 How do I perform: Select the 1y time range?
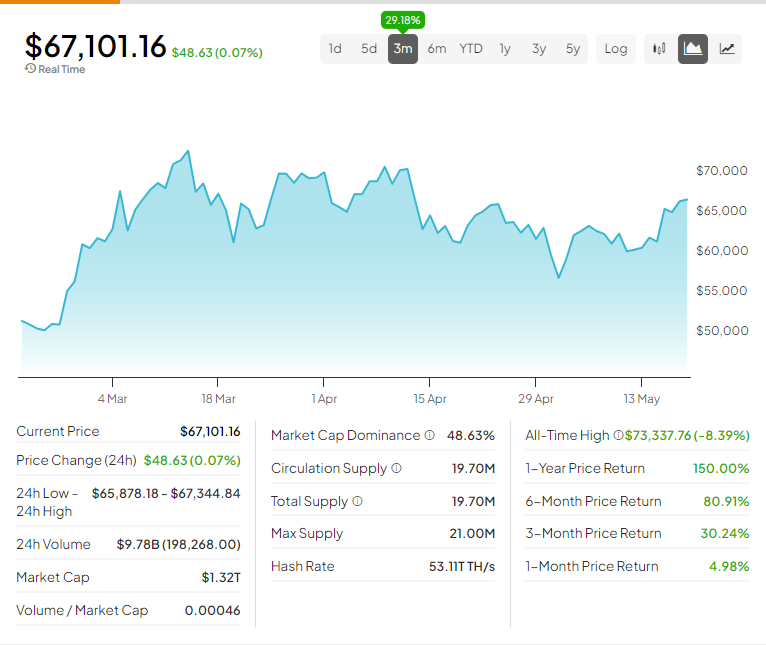(x=505, y=49)
